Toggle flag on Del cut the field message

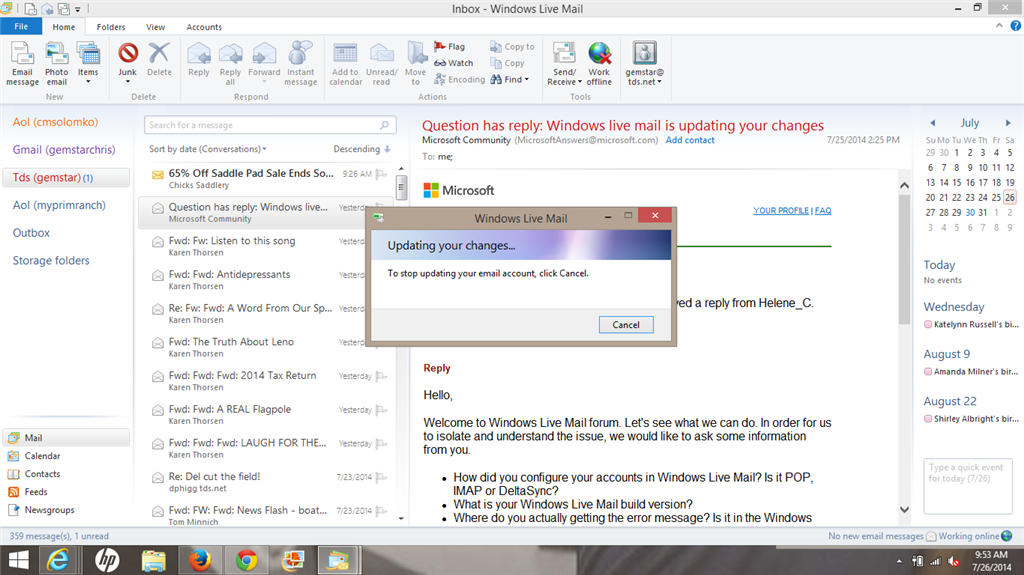pos(381,478)
